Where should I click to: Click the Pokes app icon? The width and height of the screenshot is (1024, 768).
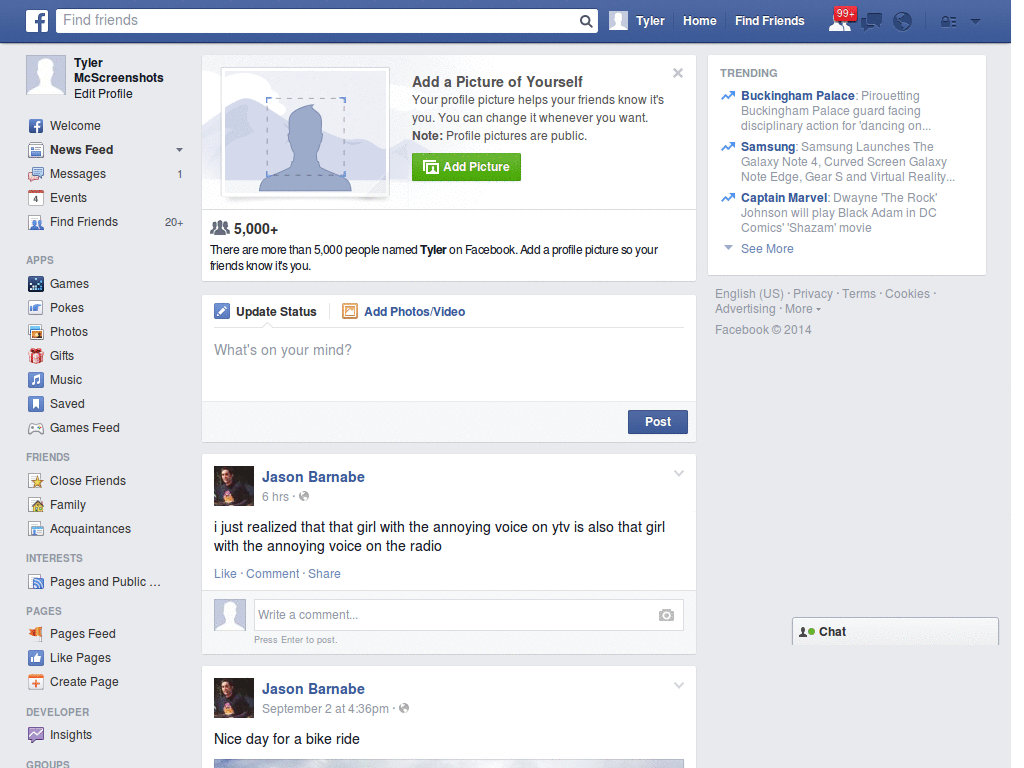(36, 308)
